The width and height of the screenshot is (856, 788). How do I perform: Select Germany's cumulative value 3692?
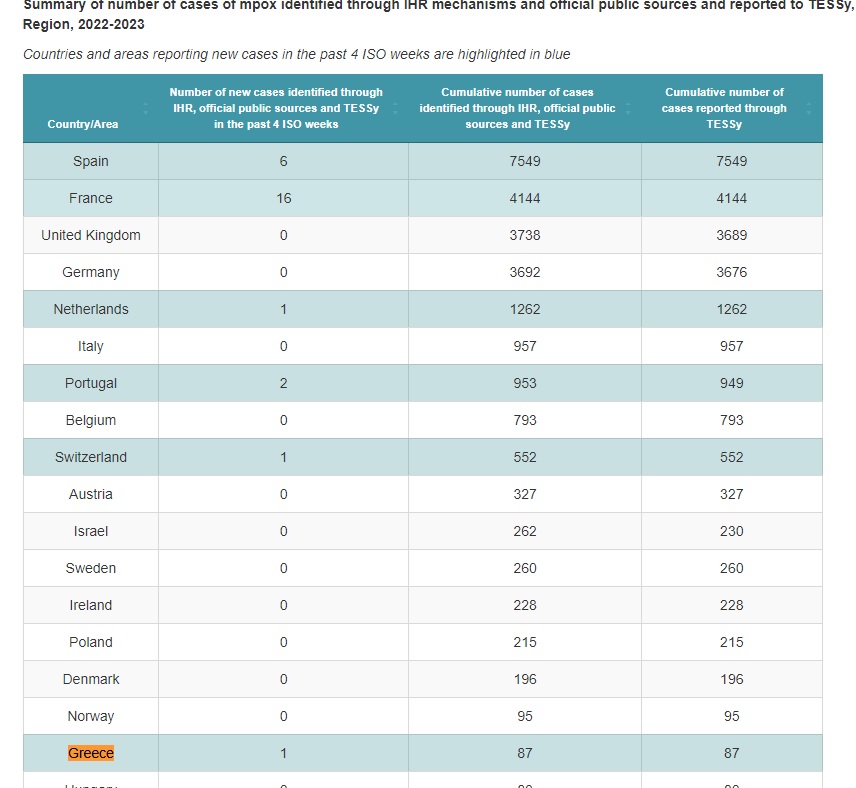pos(525,272)
